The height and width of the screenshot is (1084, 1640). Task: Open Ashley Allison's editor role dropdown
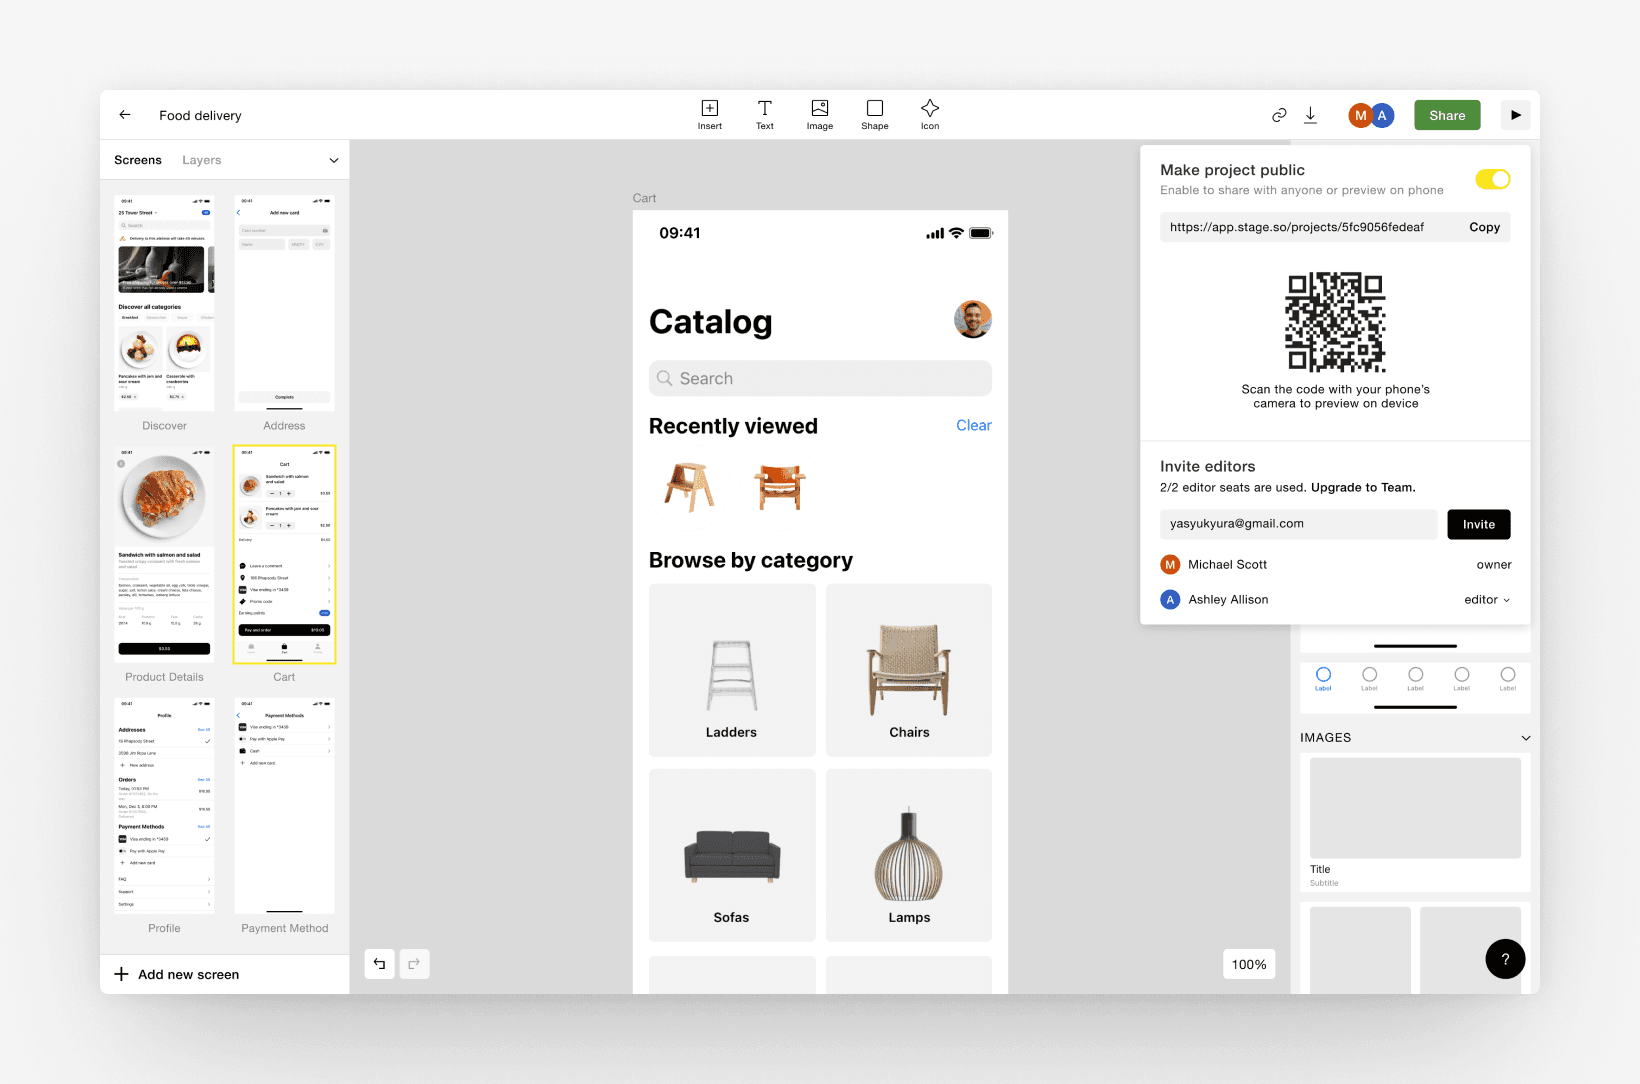click(x=1487, y=600)
